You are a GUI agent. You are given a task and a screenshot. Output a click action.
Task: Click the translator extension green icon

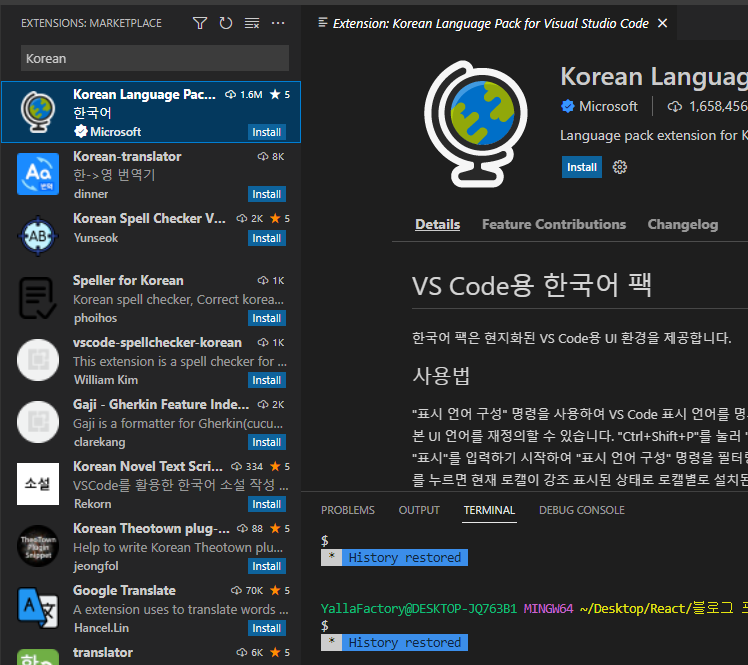(38, 657)
